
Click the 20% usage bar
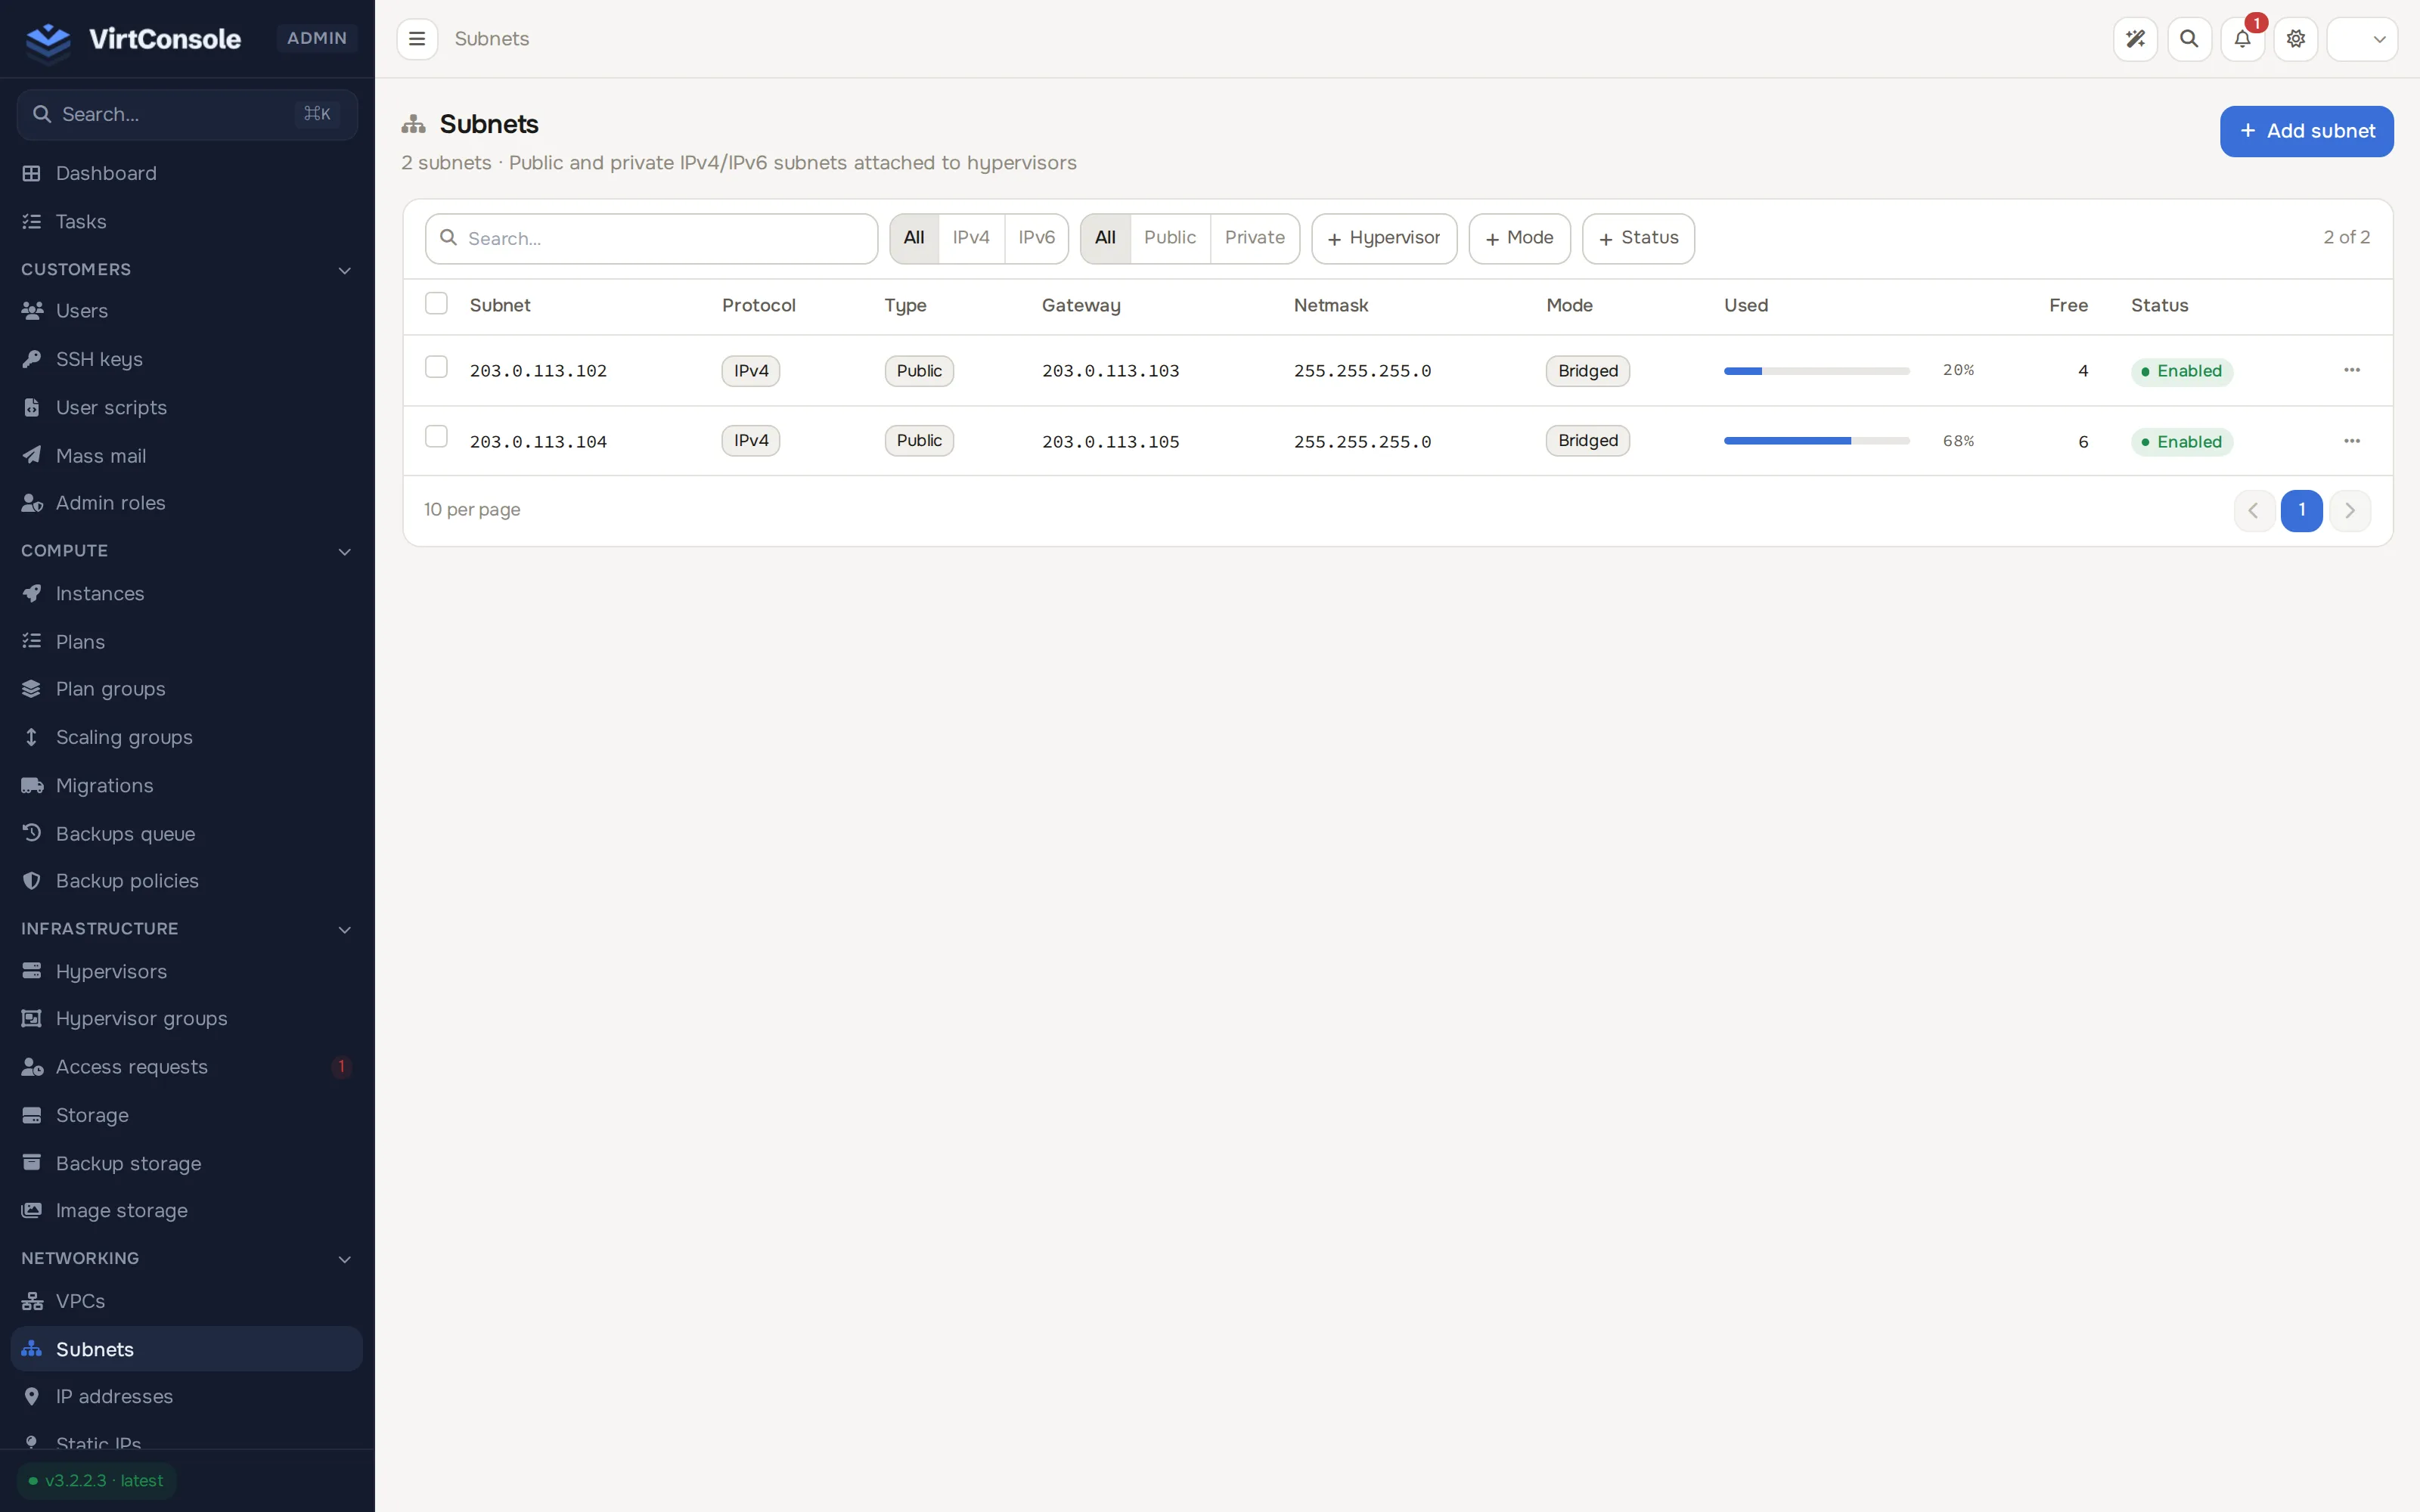click(x=1817, y=371)
